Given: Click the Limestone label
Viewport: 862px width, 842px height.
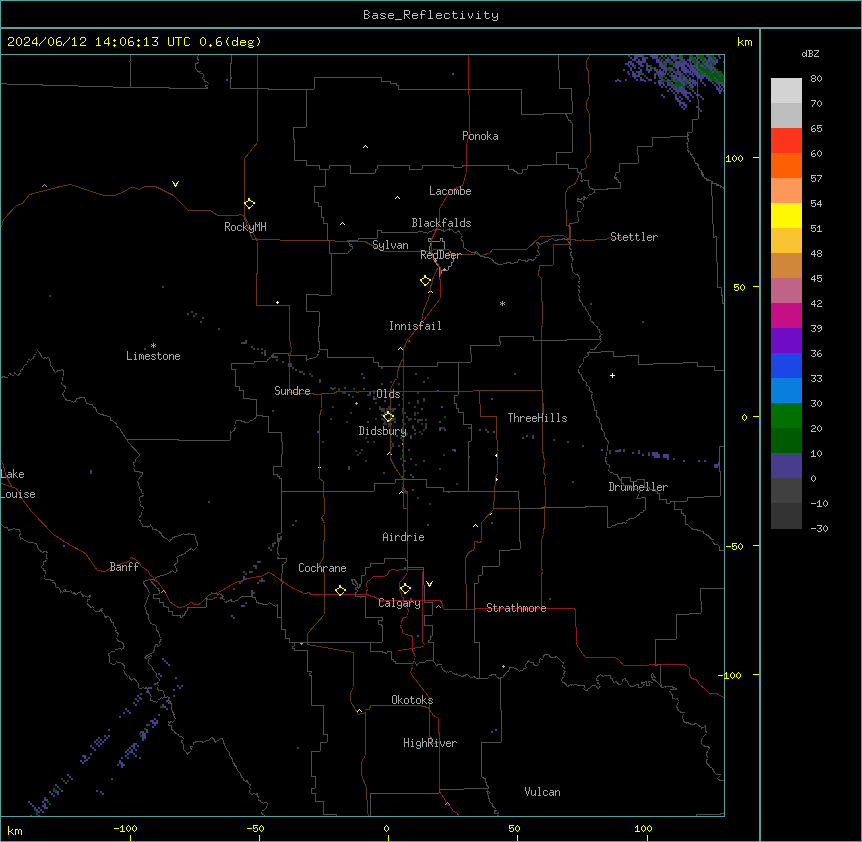Looking at the screenshot, I should [153, 356].
